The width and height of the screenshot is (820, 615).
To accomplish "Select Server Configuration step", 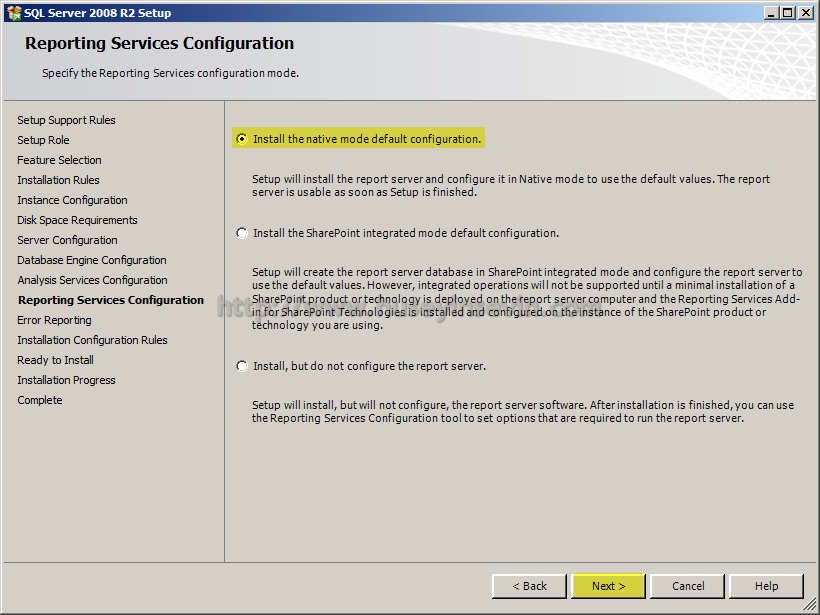I will (x=67, y=240).
